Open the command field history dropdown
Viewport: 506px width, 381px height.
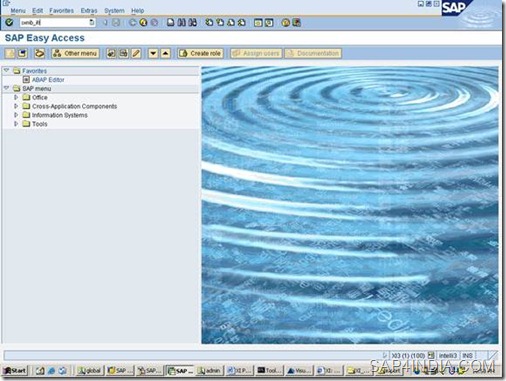click(92, 22)
